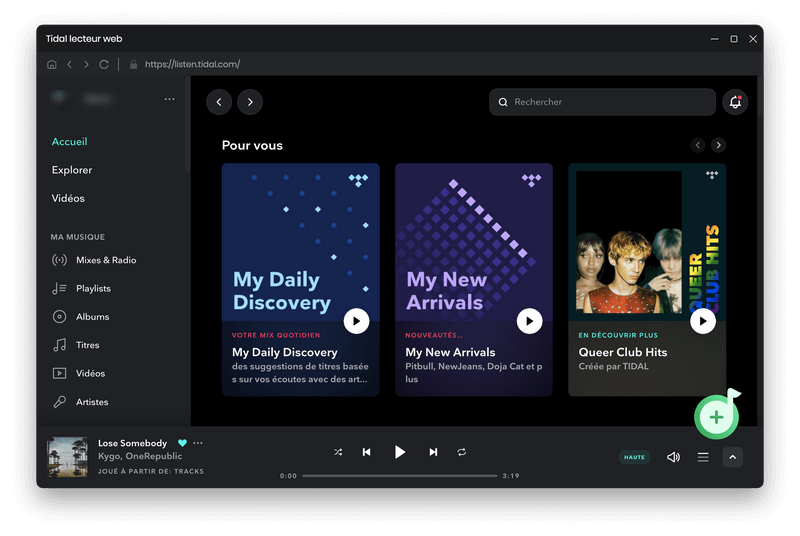This screenshot has width=800, height=536.
Task: Expand the player with the up chevron
Action: 733,457
